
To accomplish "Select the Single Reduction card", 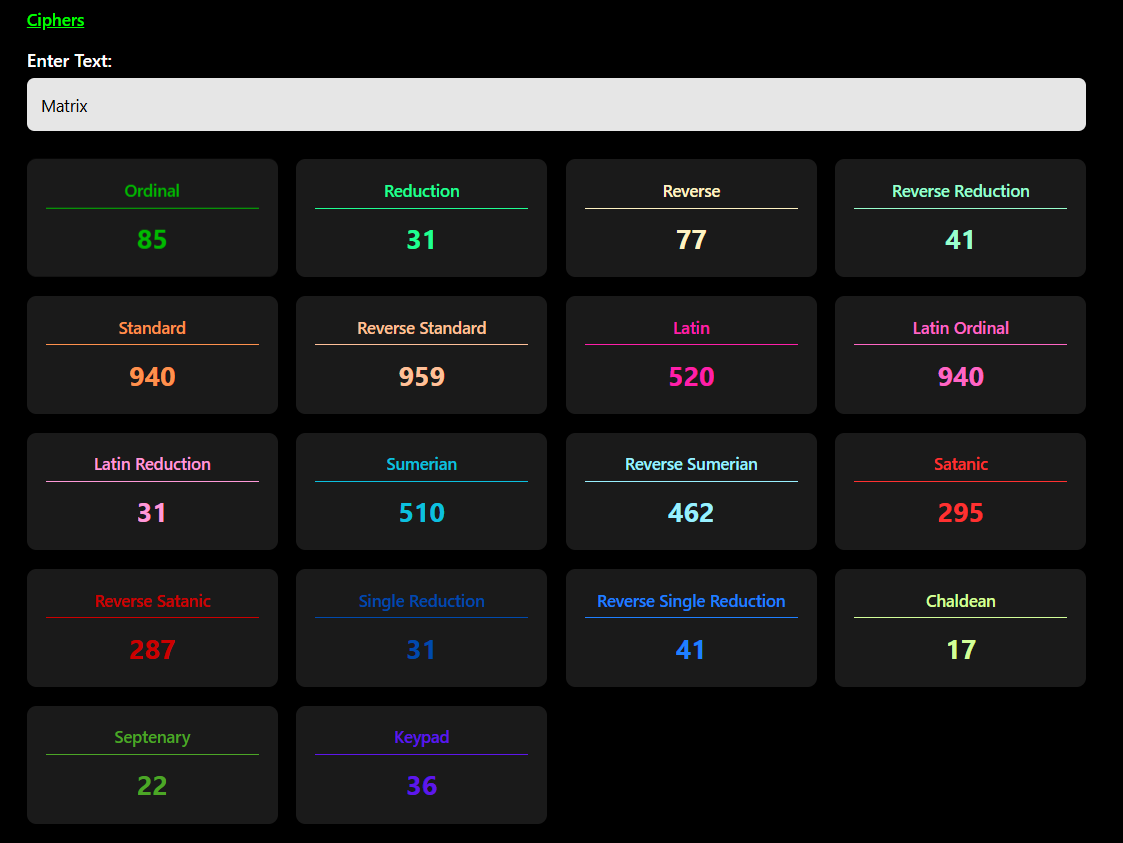I will [x=421, y=628].
